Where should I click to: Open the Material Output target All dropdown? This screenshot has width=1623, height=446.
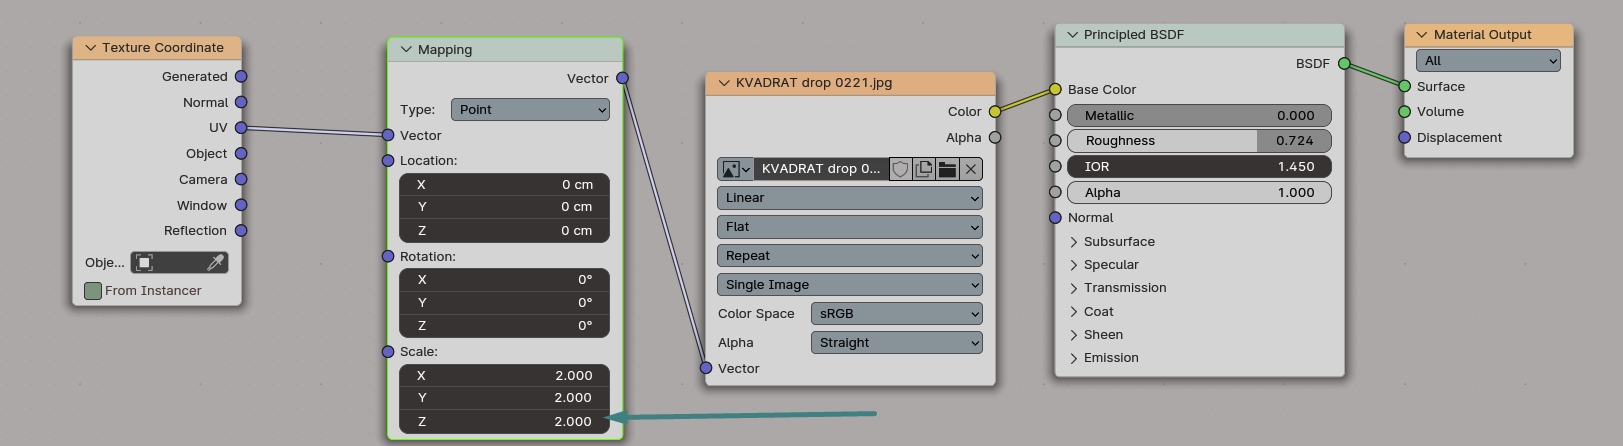pos(1488,61)
